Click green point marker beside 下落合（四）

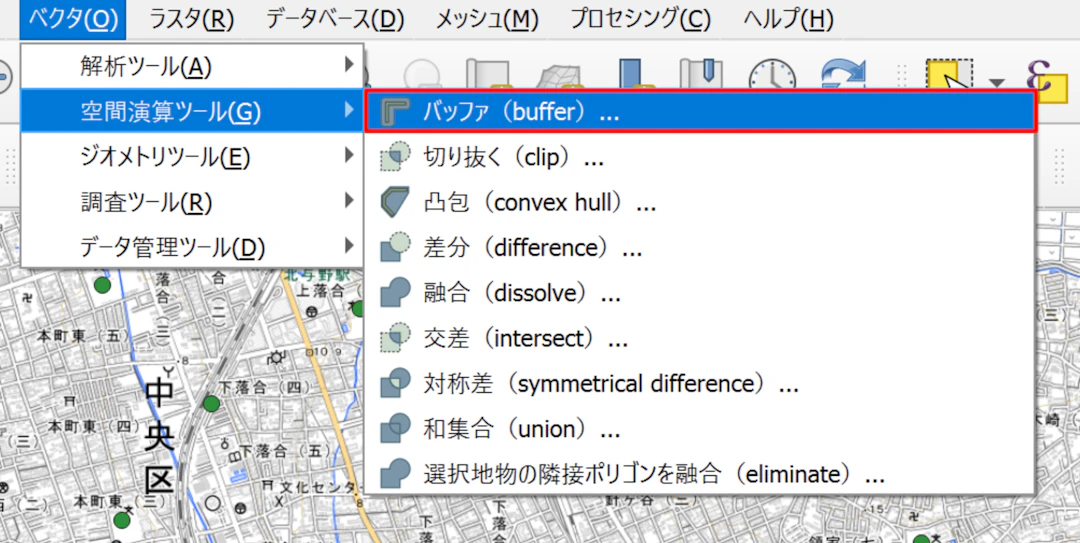click(x=211, y=404)
